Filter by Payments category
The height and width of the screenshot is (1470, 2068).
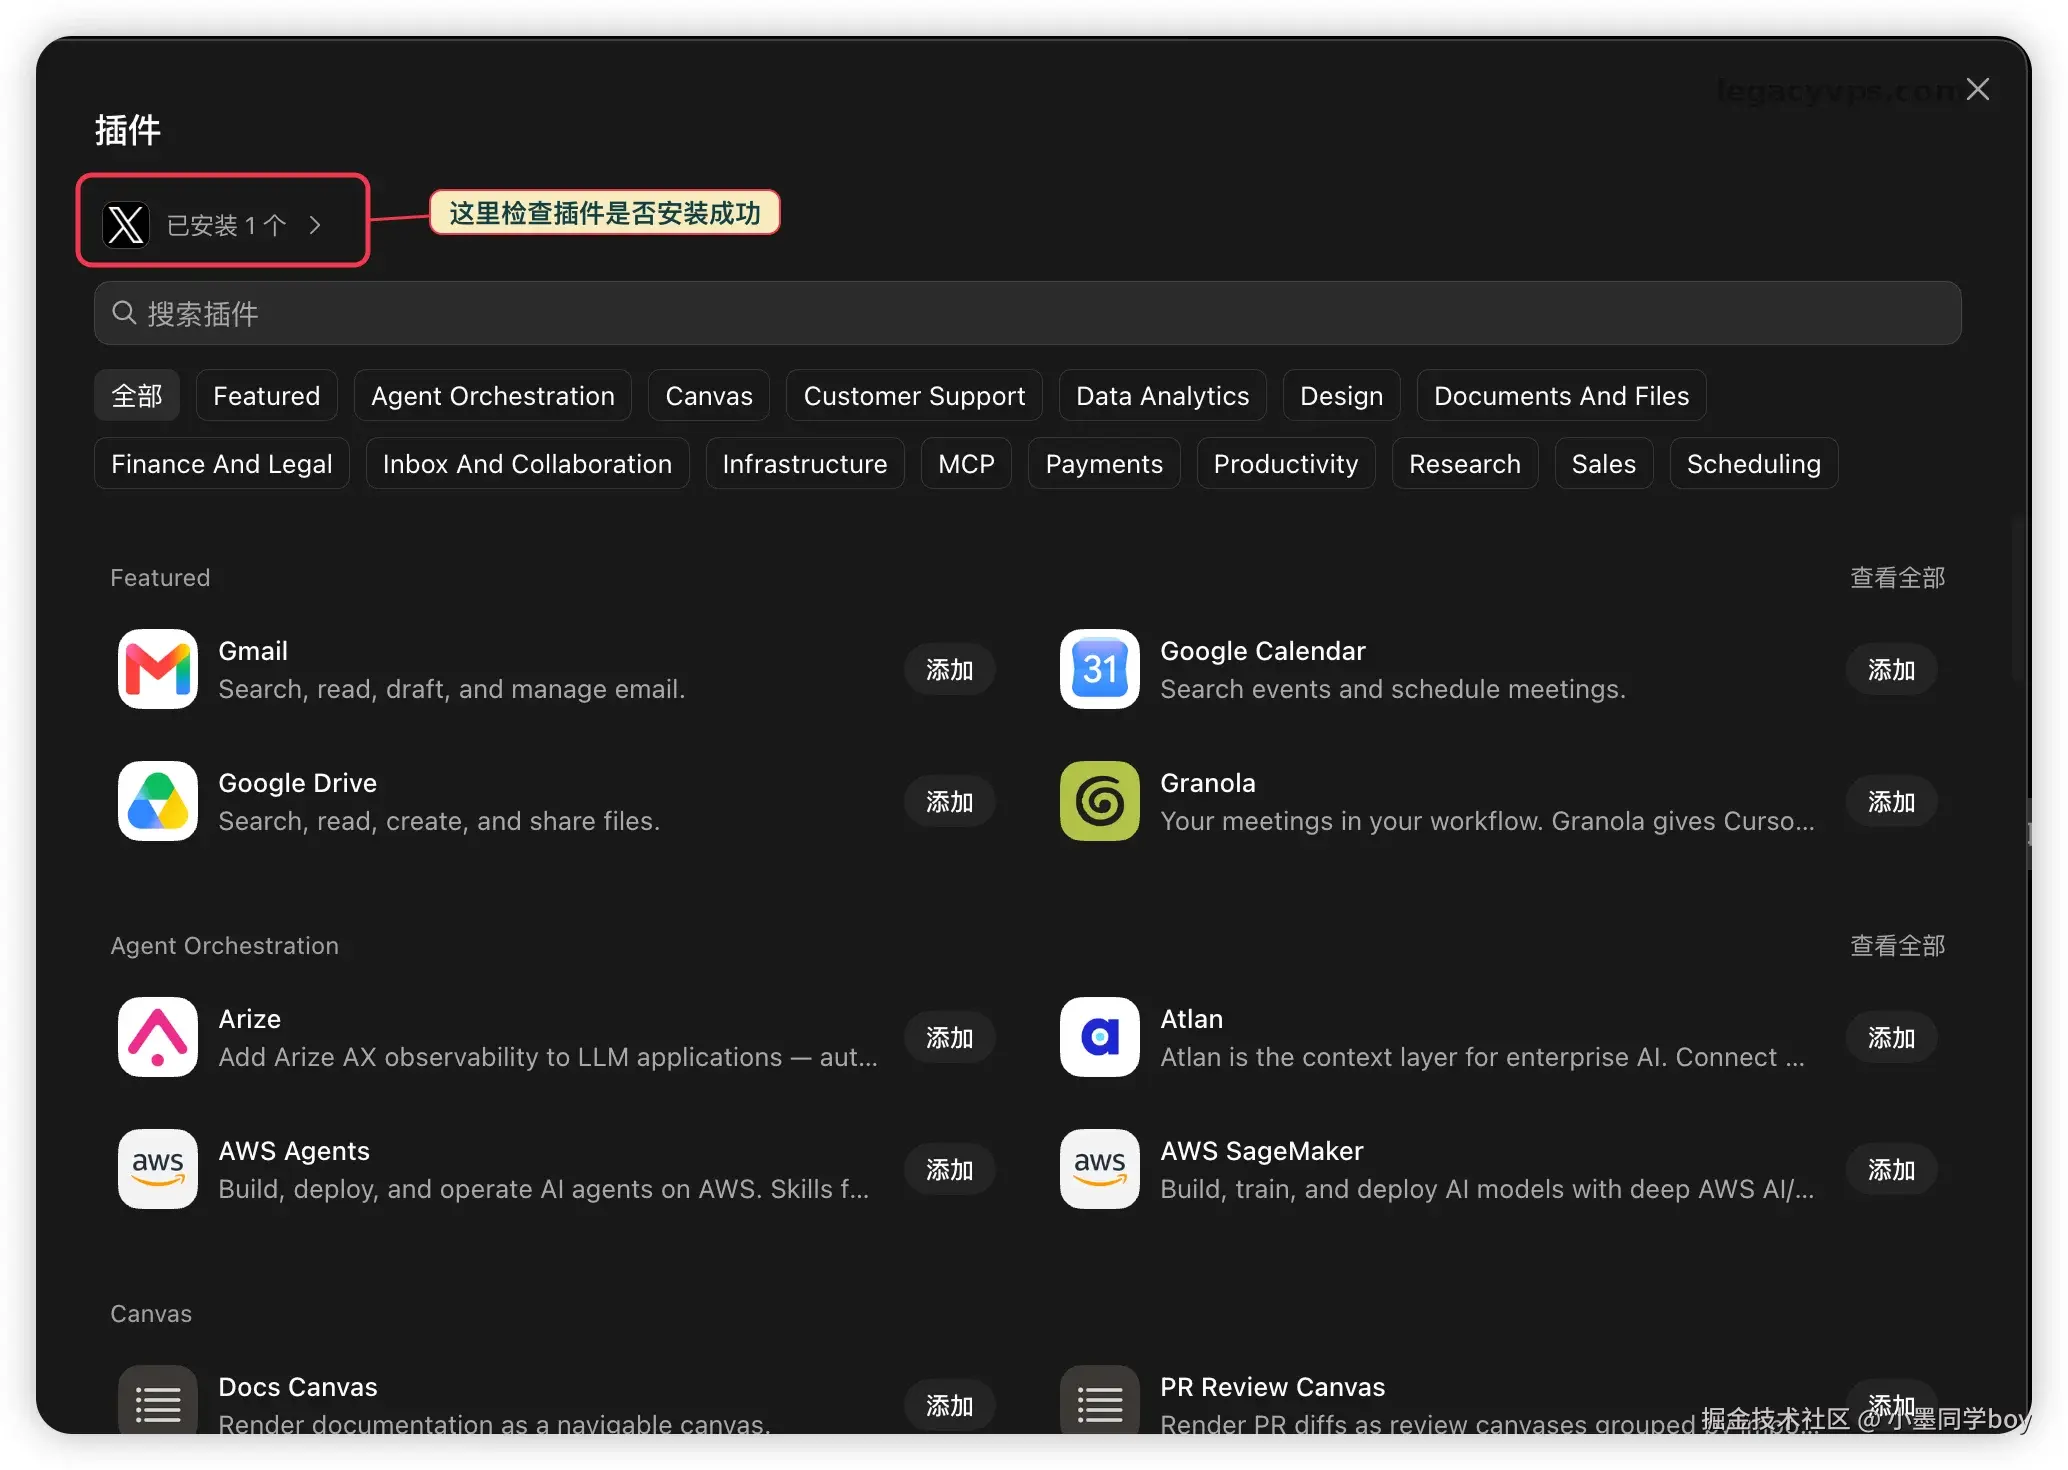point(1105,463)
